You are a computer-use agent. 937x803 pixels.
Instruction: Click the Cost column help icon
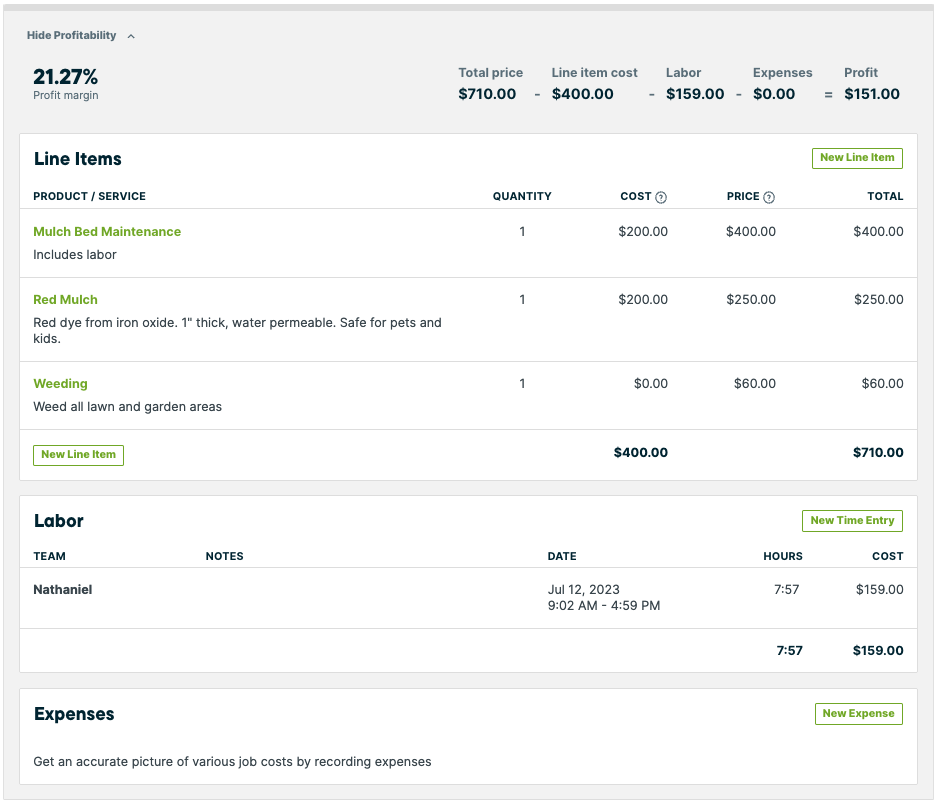click(x=661, y=197)
